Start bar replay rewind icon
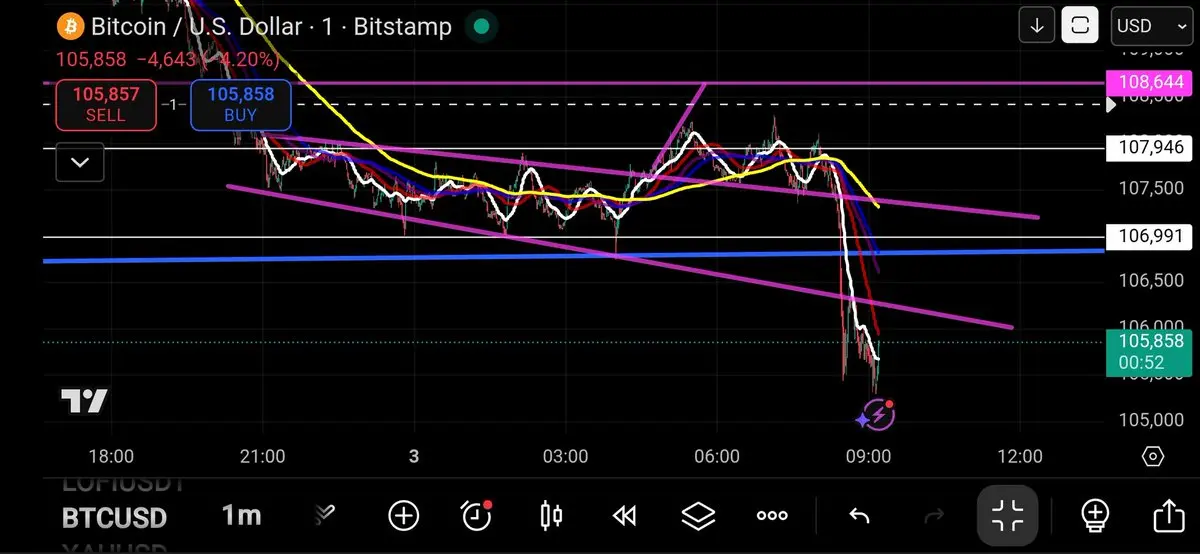 [x=624, y=516]
